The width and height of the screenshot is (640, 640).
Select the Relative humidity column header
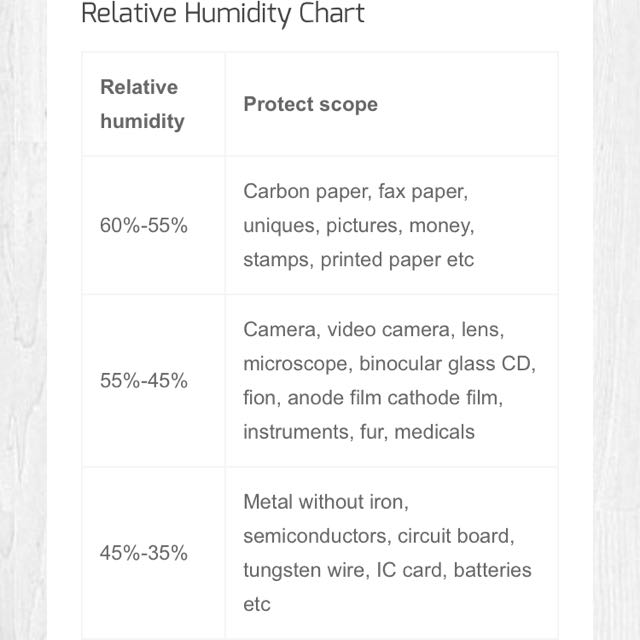tap(142, 104)
